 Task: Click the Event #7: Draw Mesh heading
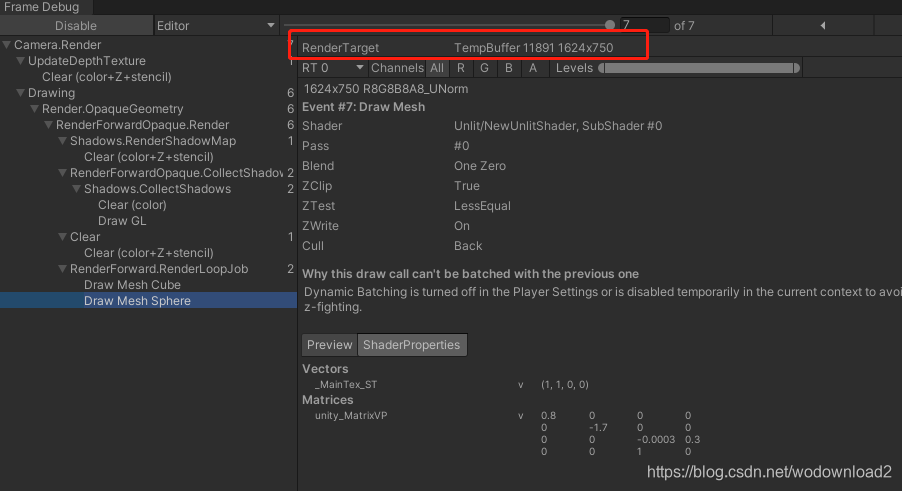tap(364, 107)
